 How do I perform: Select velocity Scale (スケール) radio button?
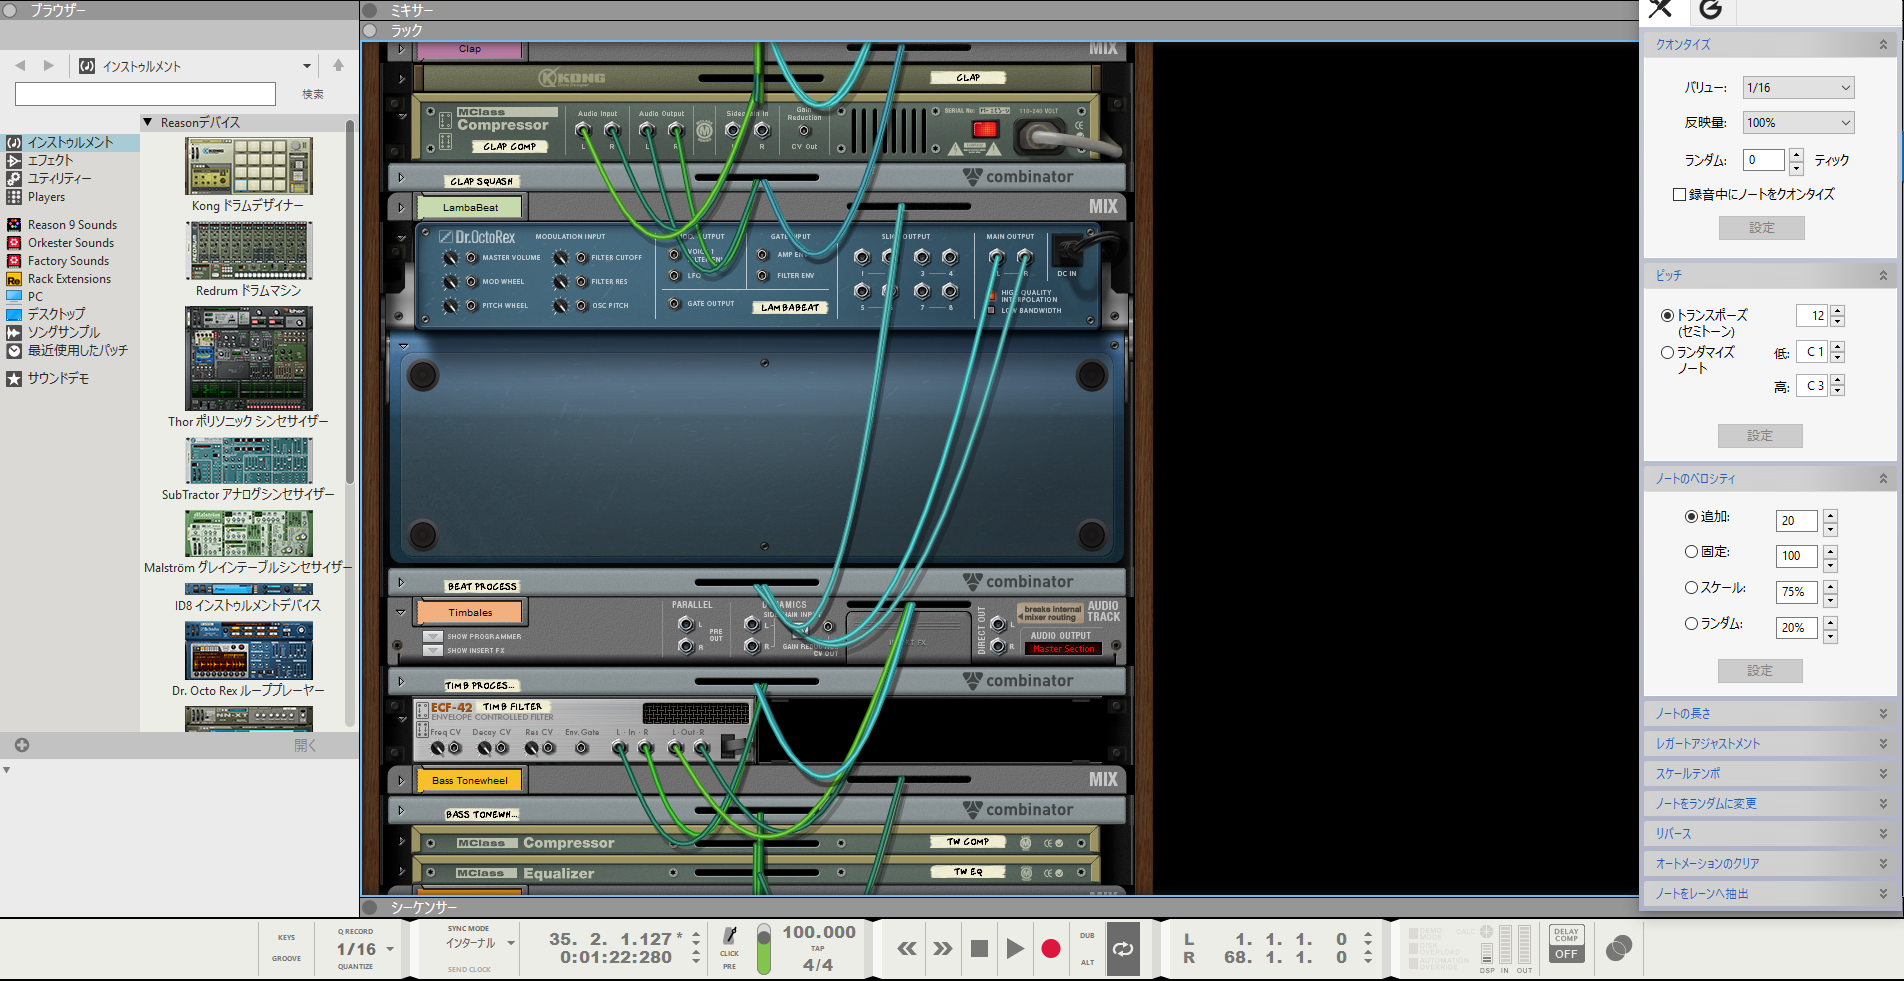[1691, 587]
